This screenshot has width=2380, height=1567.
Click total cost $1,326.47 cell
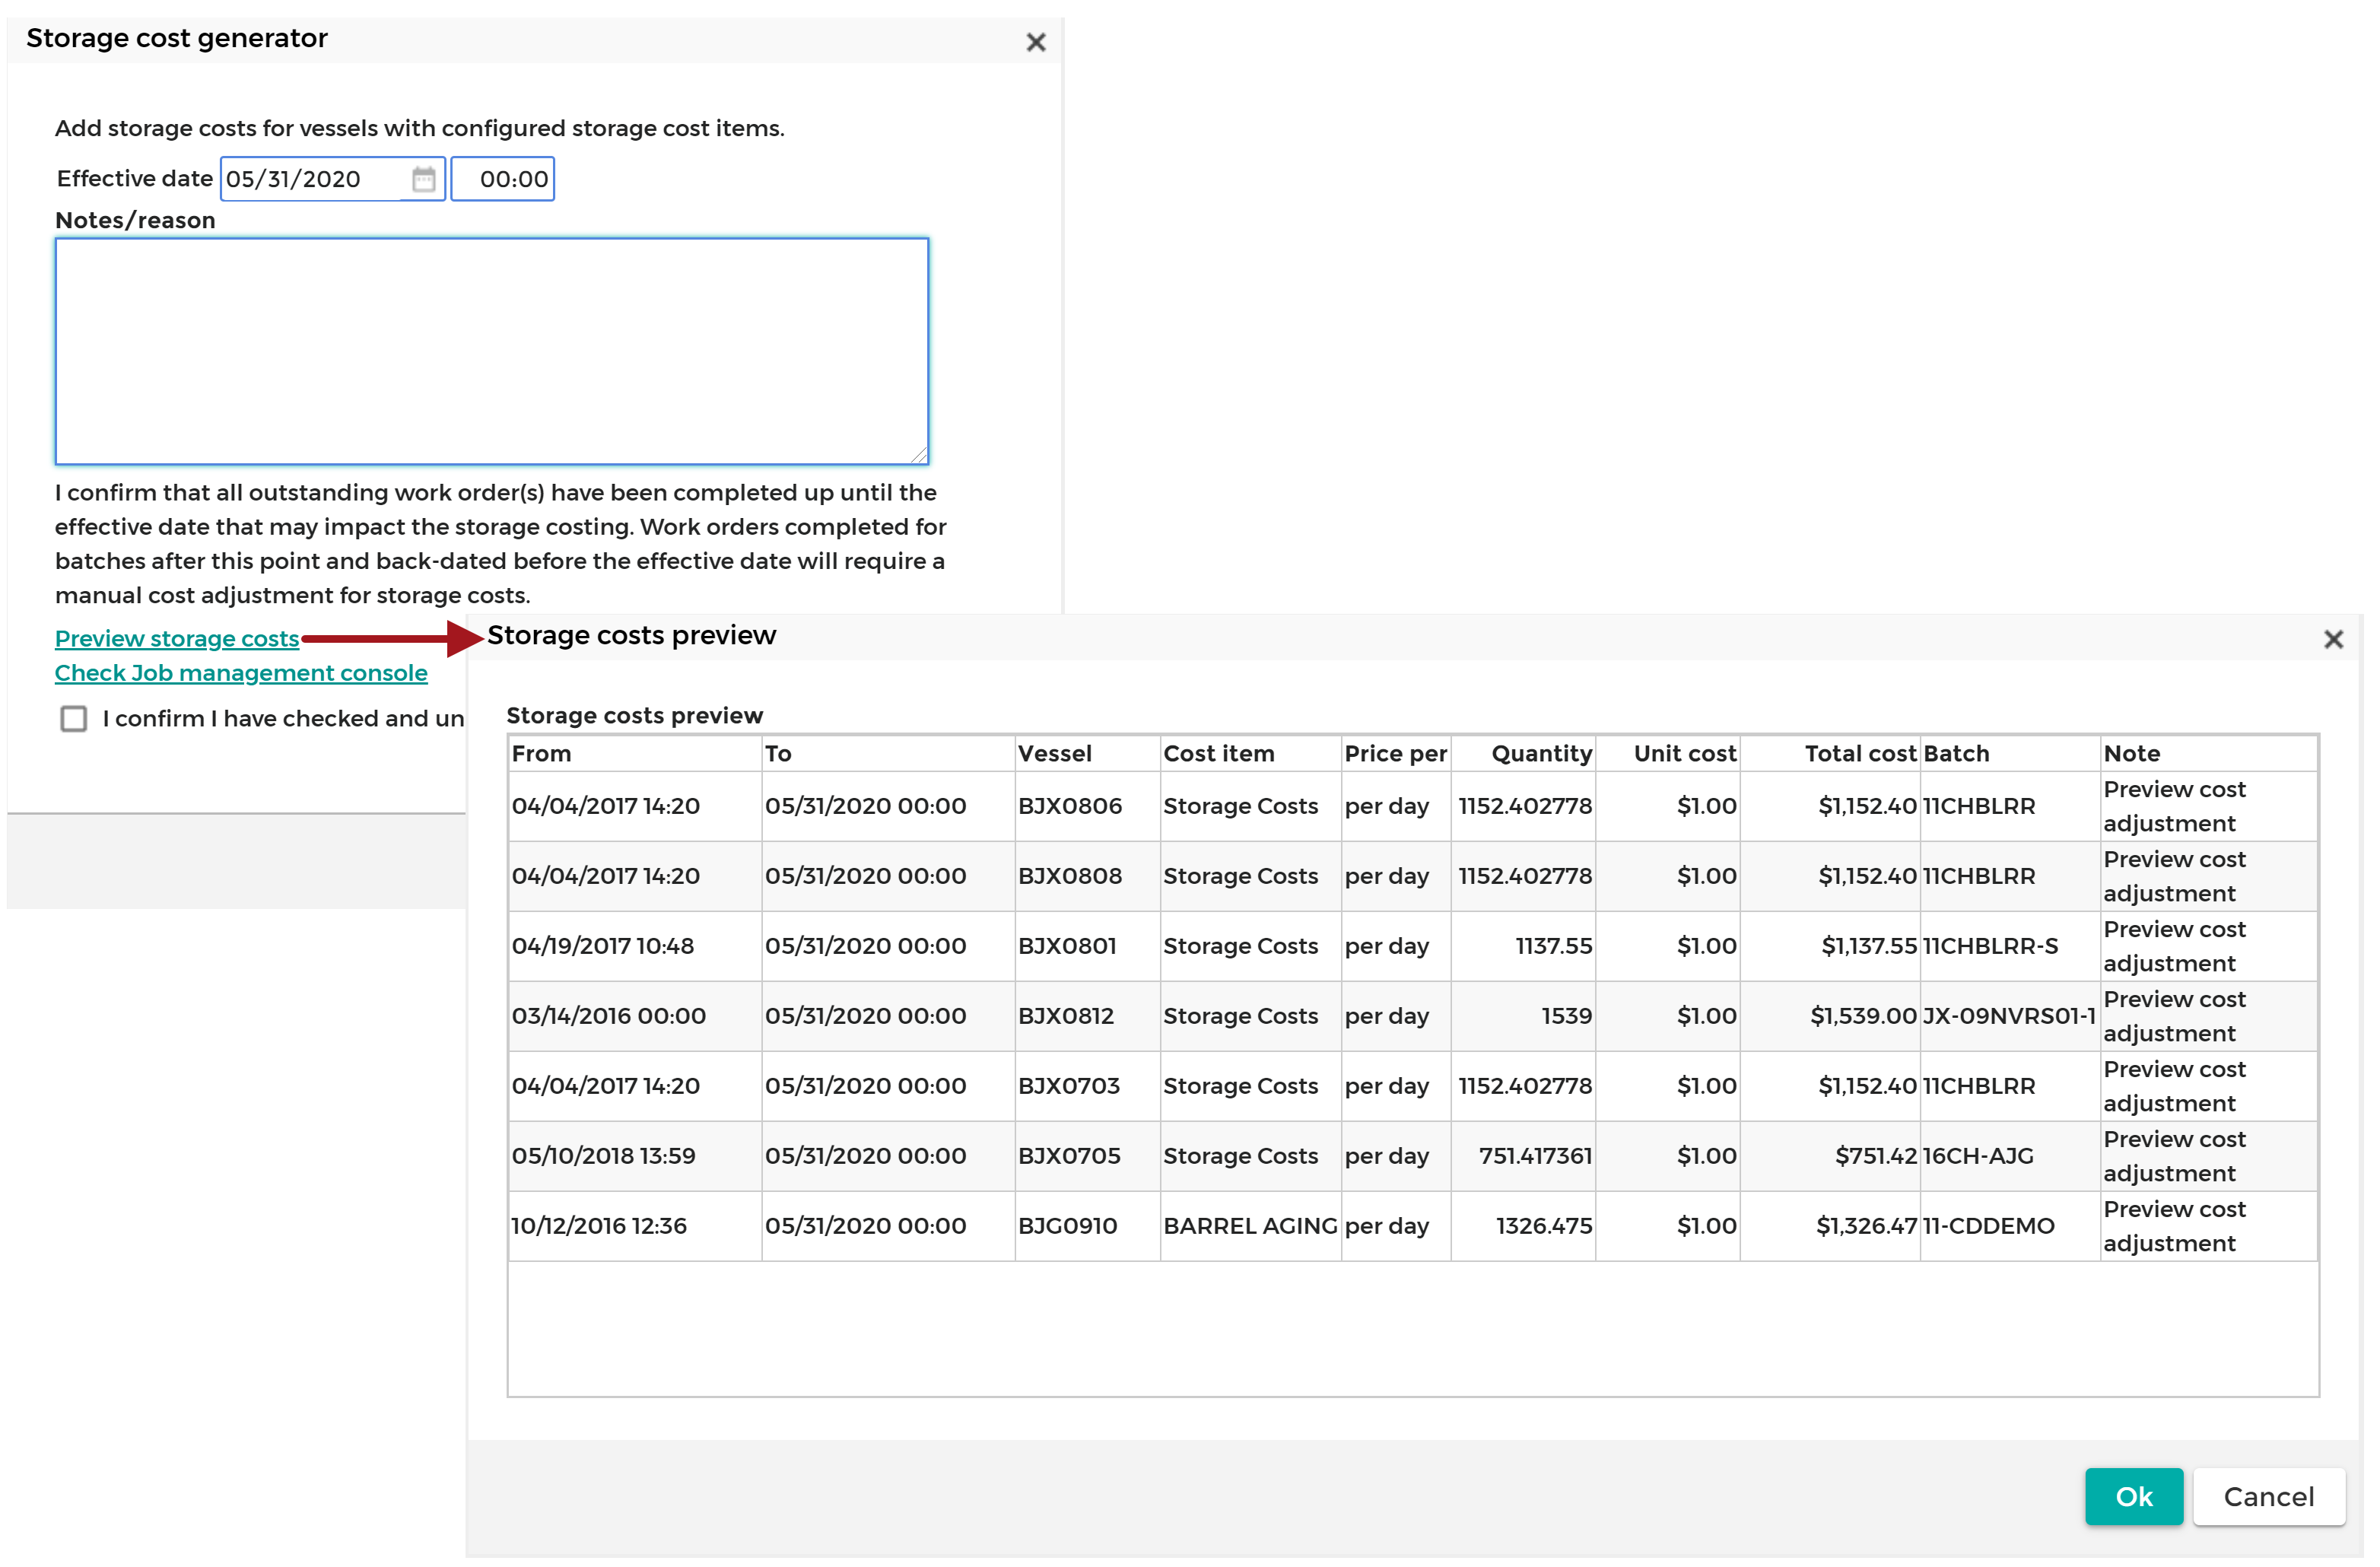click(x=1831, y=1227)
